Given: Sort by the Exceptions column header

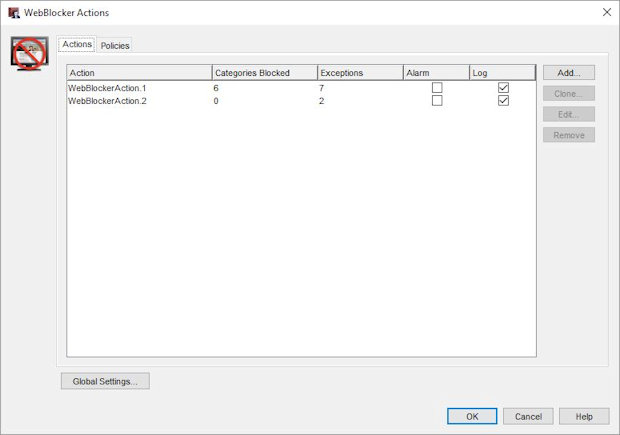Looking at the screenshot, I should click(x=360, y=73).
